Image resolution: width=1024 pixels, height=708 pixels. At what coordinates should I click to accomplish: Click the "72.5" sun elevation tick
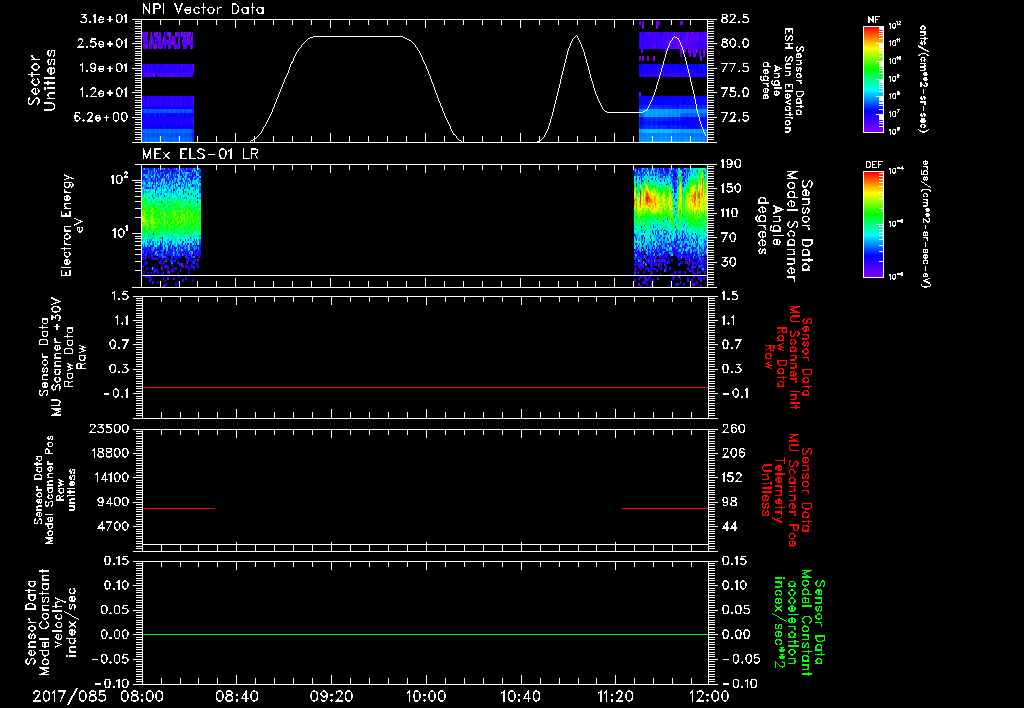pyautogui.click(x=735, y=117)
